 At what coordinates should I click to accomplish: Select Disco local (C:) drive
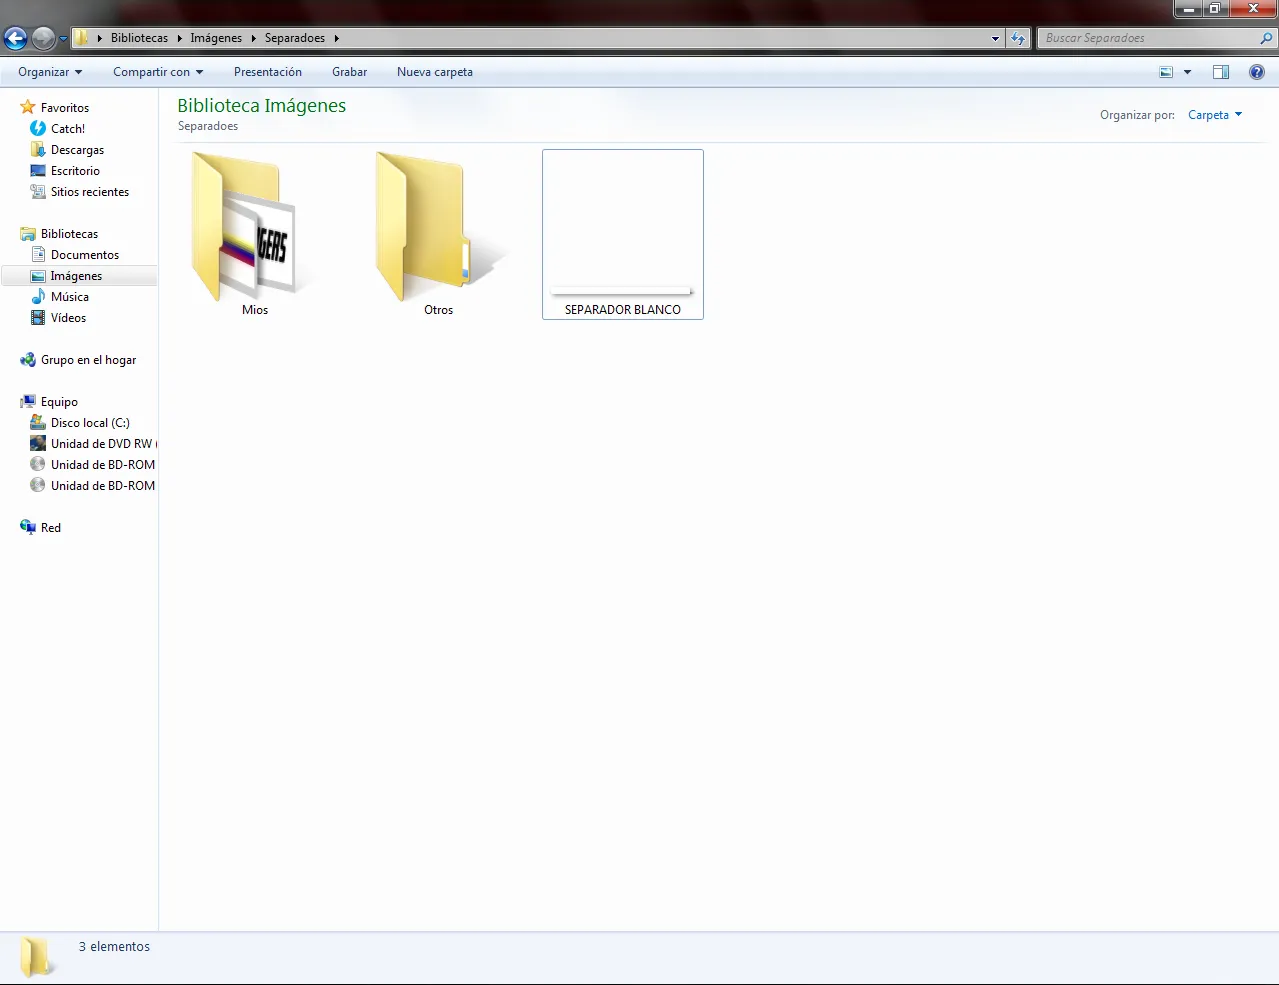point(89,423)
